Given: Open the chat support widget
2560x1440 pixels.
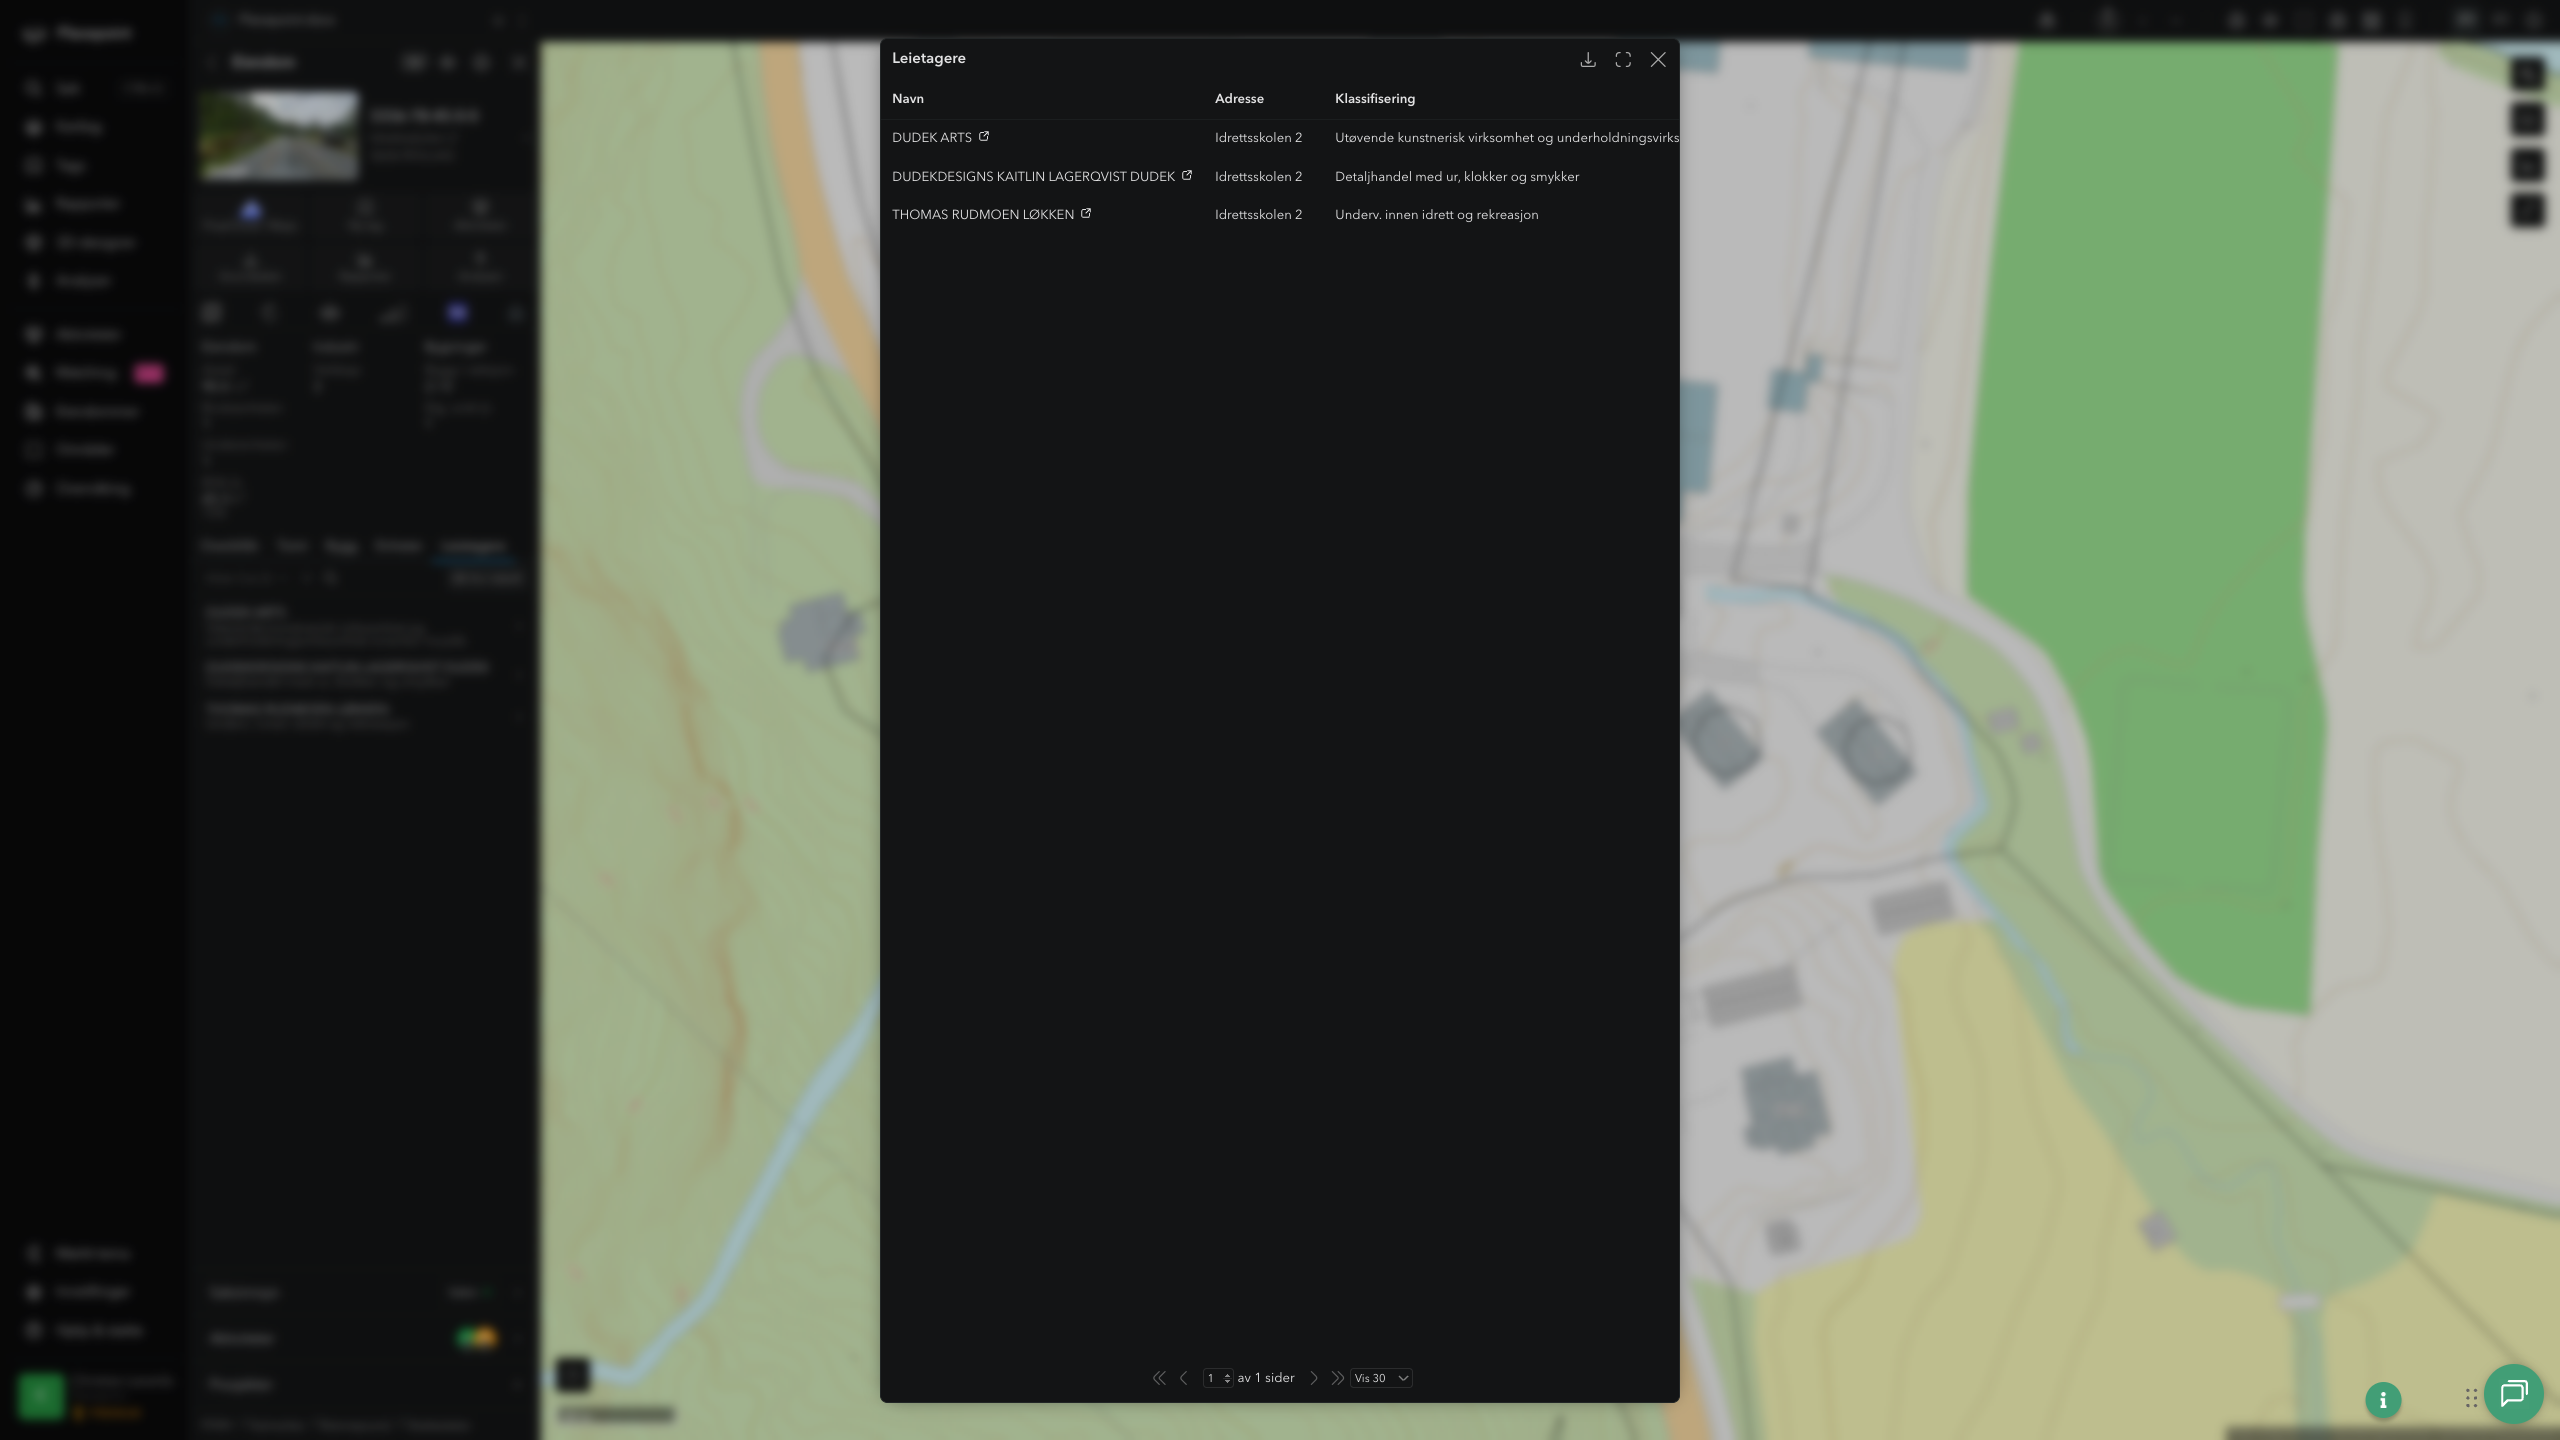Looking at the screenshot, I should point(2514,1393).
